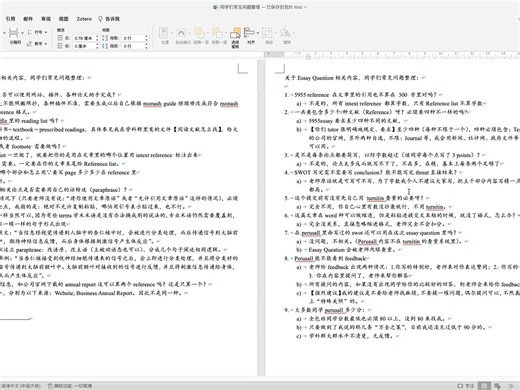Click the 辅助功能 accessibility status text
This screenshot has width=520, height=390.
(x=73, y=386)
